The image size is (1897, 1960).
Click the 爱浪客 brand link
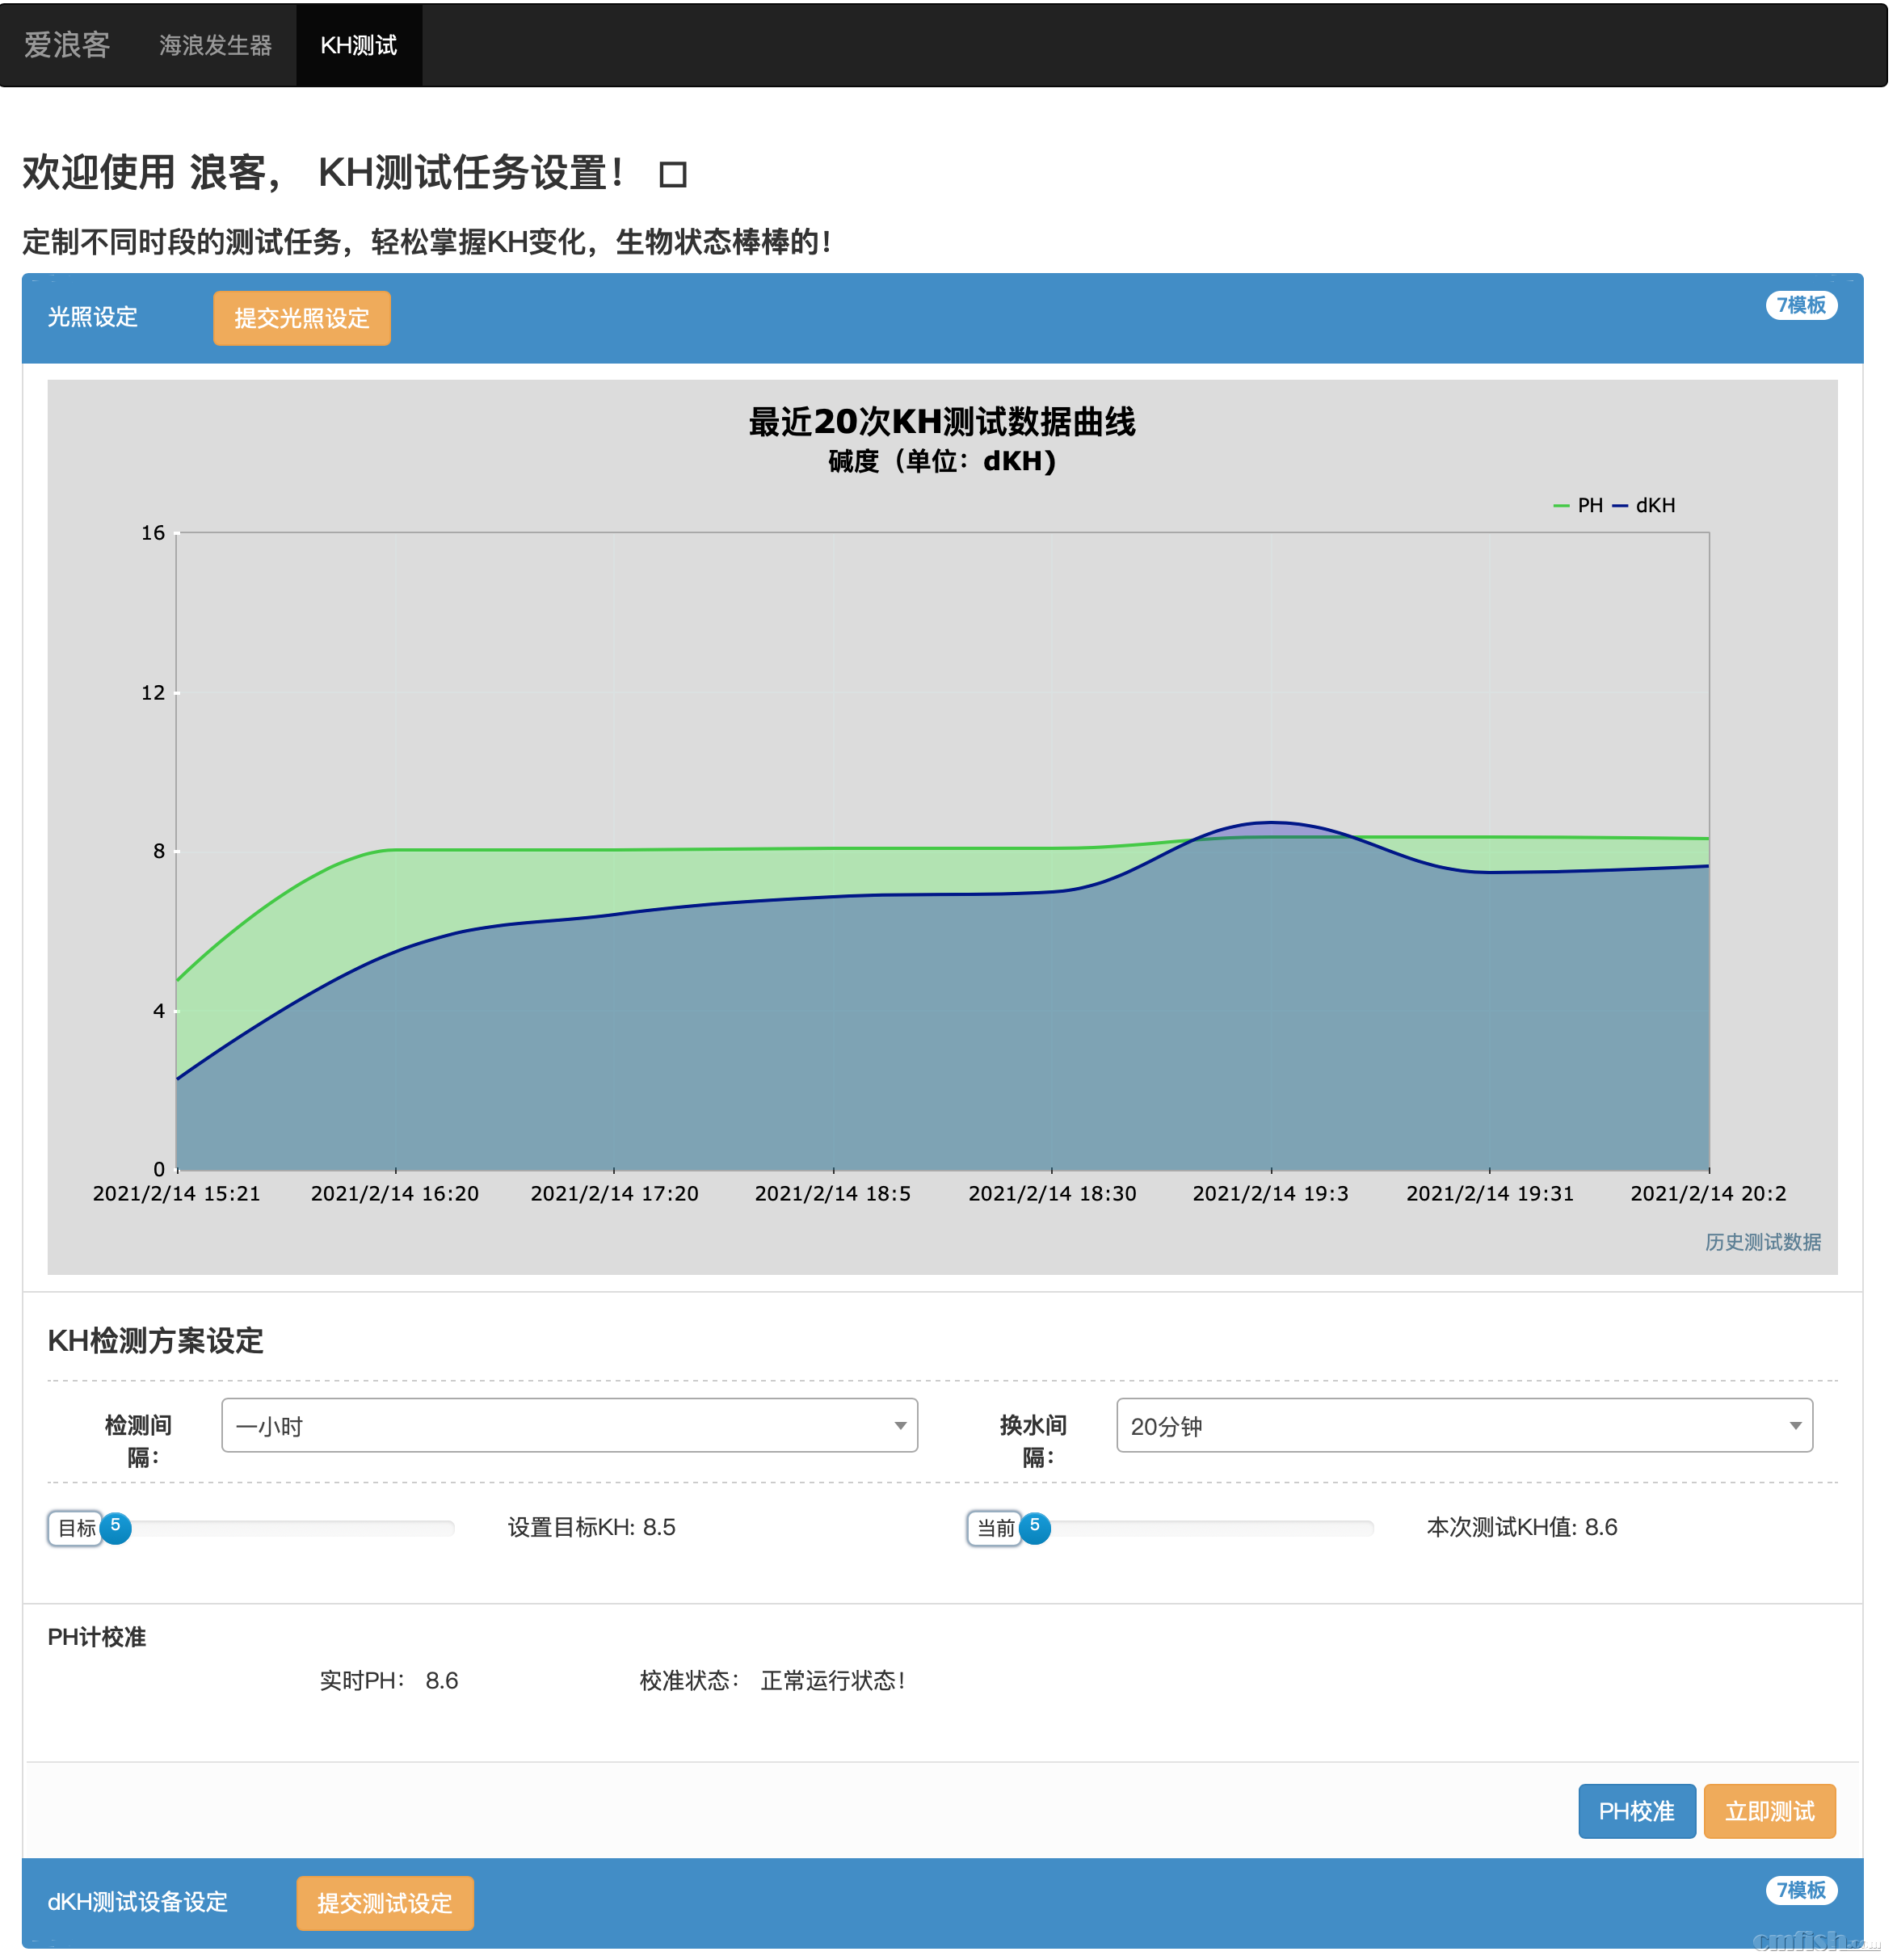[x=66, y=45]
